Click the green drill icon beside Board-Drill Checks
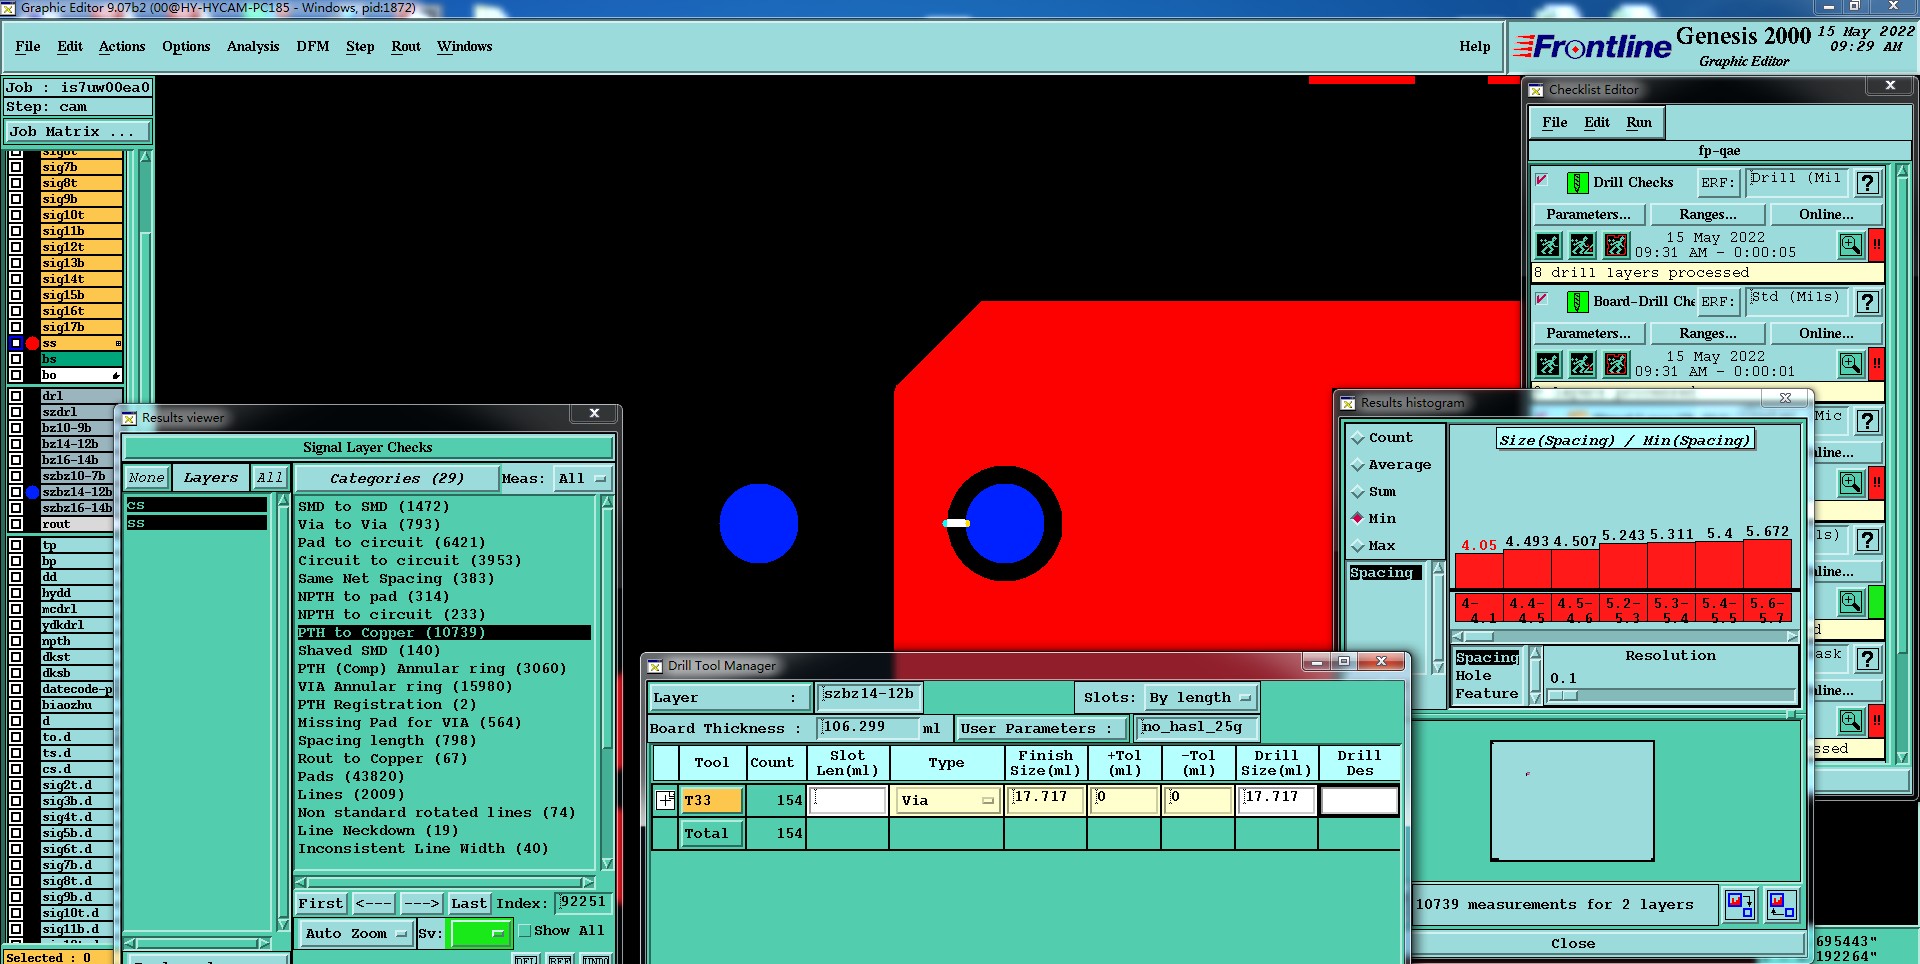The image size is (1920, 964). 1577,302
